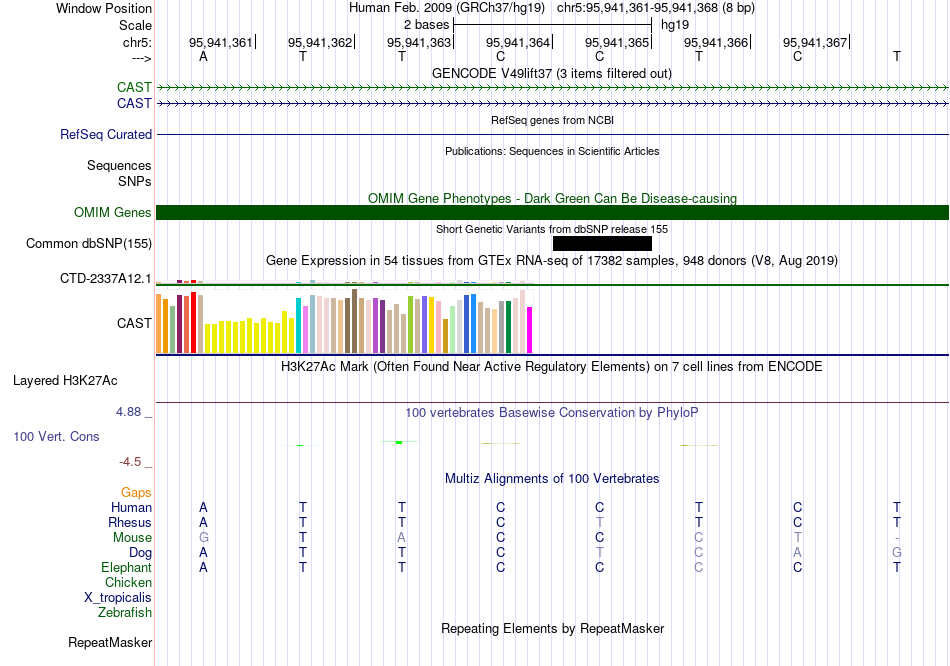
Task: Click the Mouse row's gray G base
Action: pyautogui.click(x=203, y=538)
